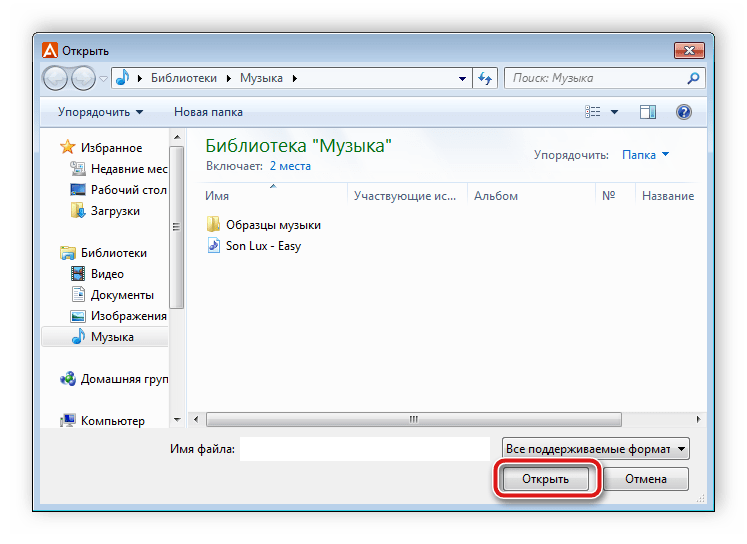Select Домашняя группа in the sidebar

124,379
